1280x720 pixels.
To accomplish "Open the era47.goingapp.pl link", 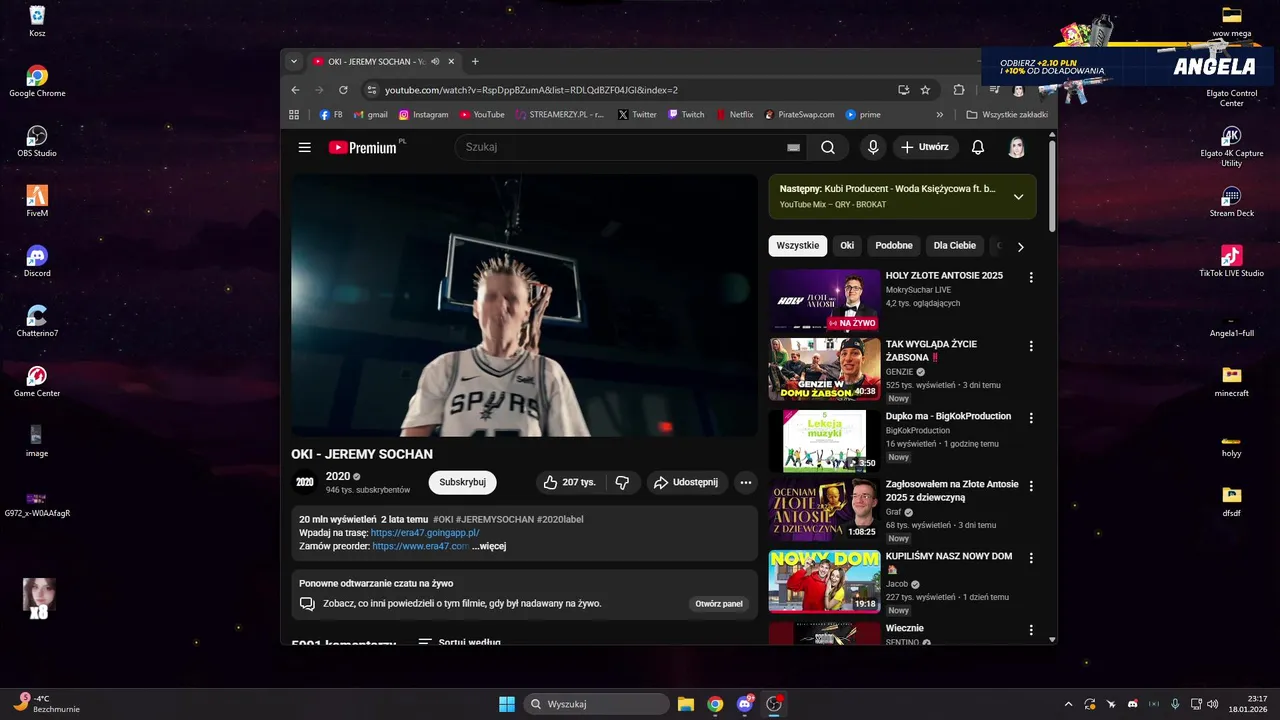I will point(425,533).
